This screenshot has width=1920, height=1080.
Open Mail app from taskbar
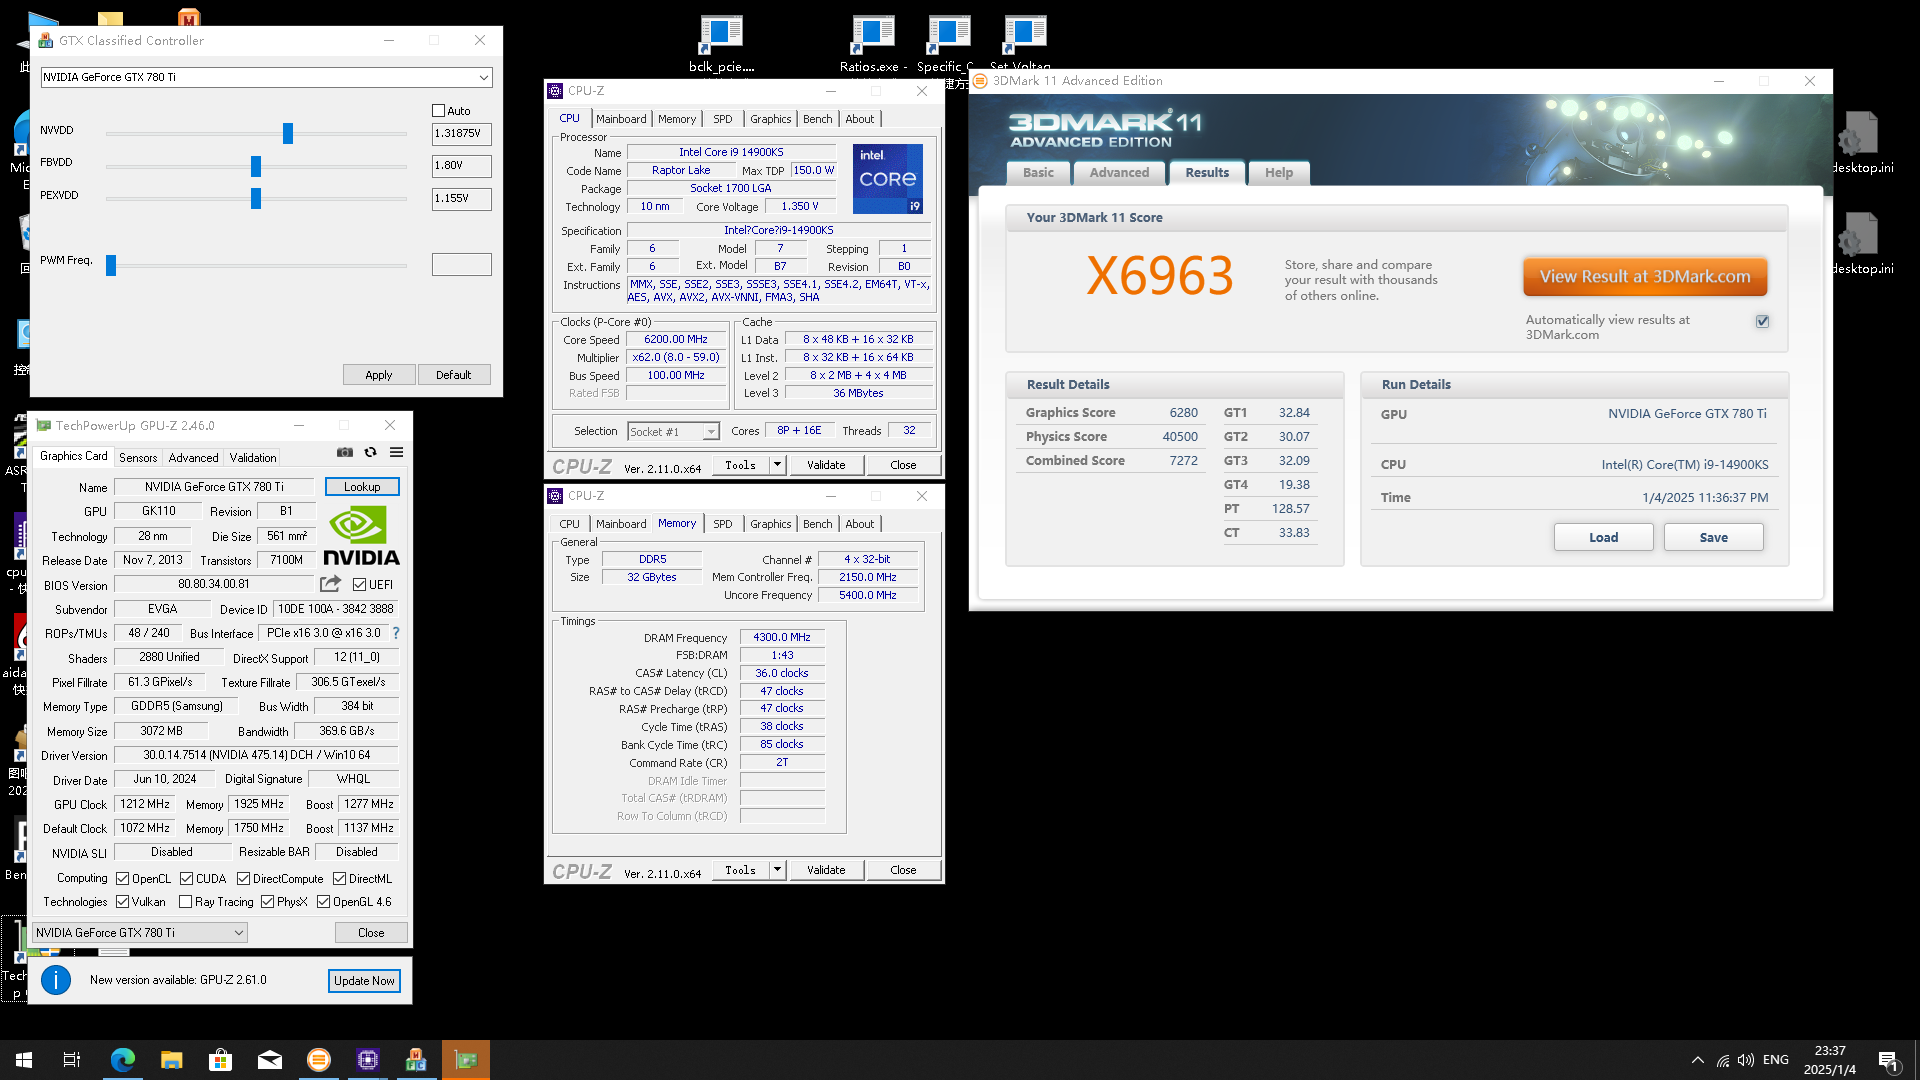click(x=269, y=1060)
